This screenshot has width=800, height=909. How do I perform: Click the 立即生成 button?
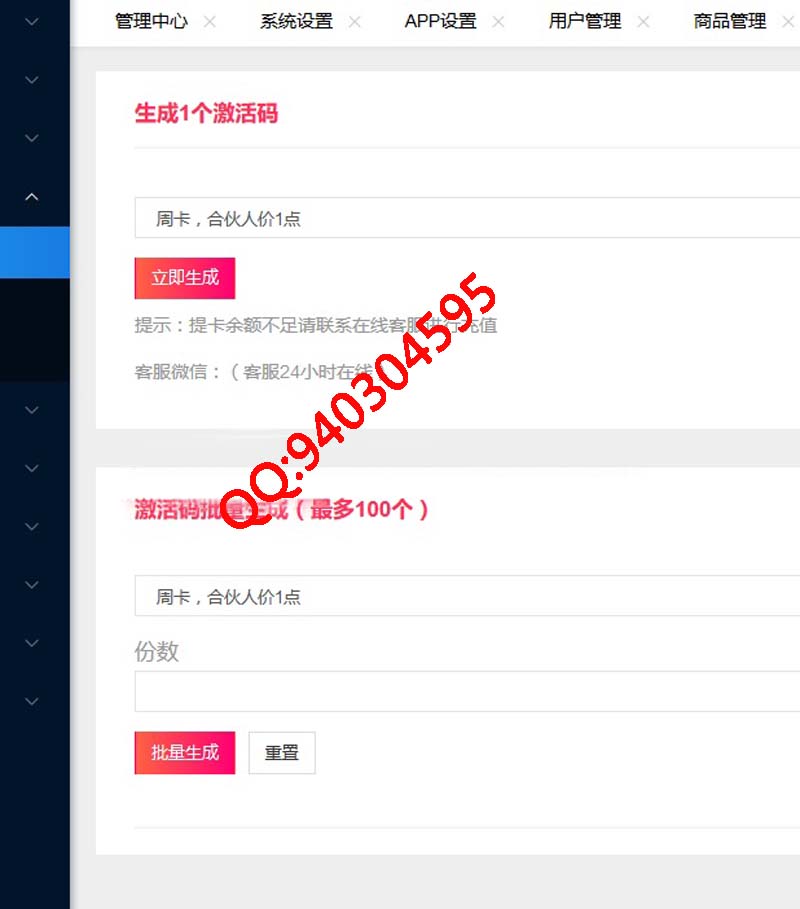click(x=185, y=278)
